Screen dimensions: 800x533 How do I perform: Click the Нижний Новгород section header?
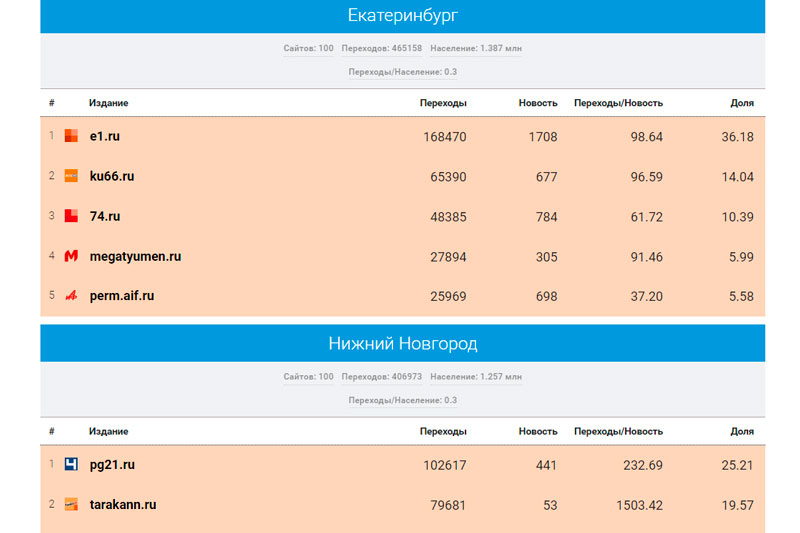402,344
